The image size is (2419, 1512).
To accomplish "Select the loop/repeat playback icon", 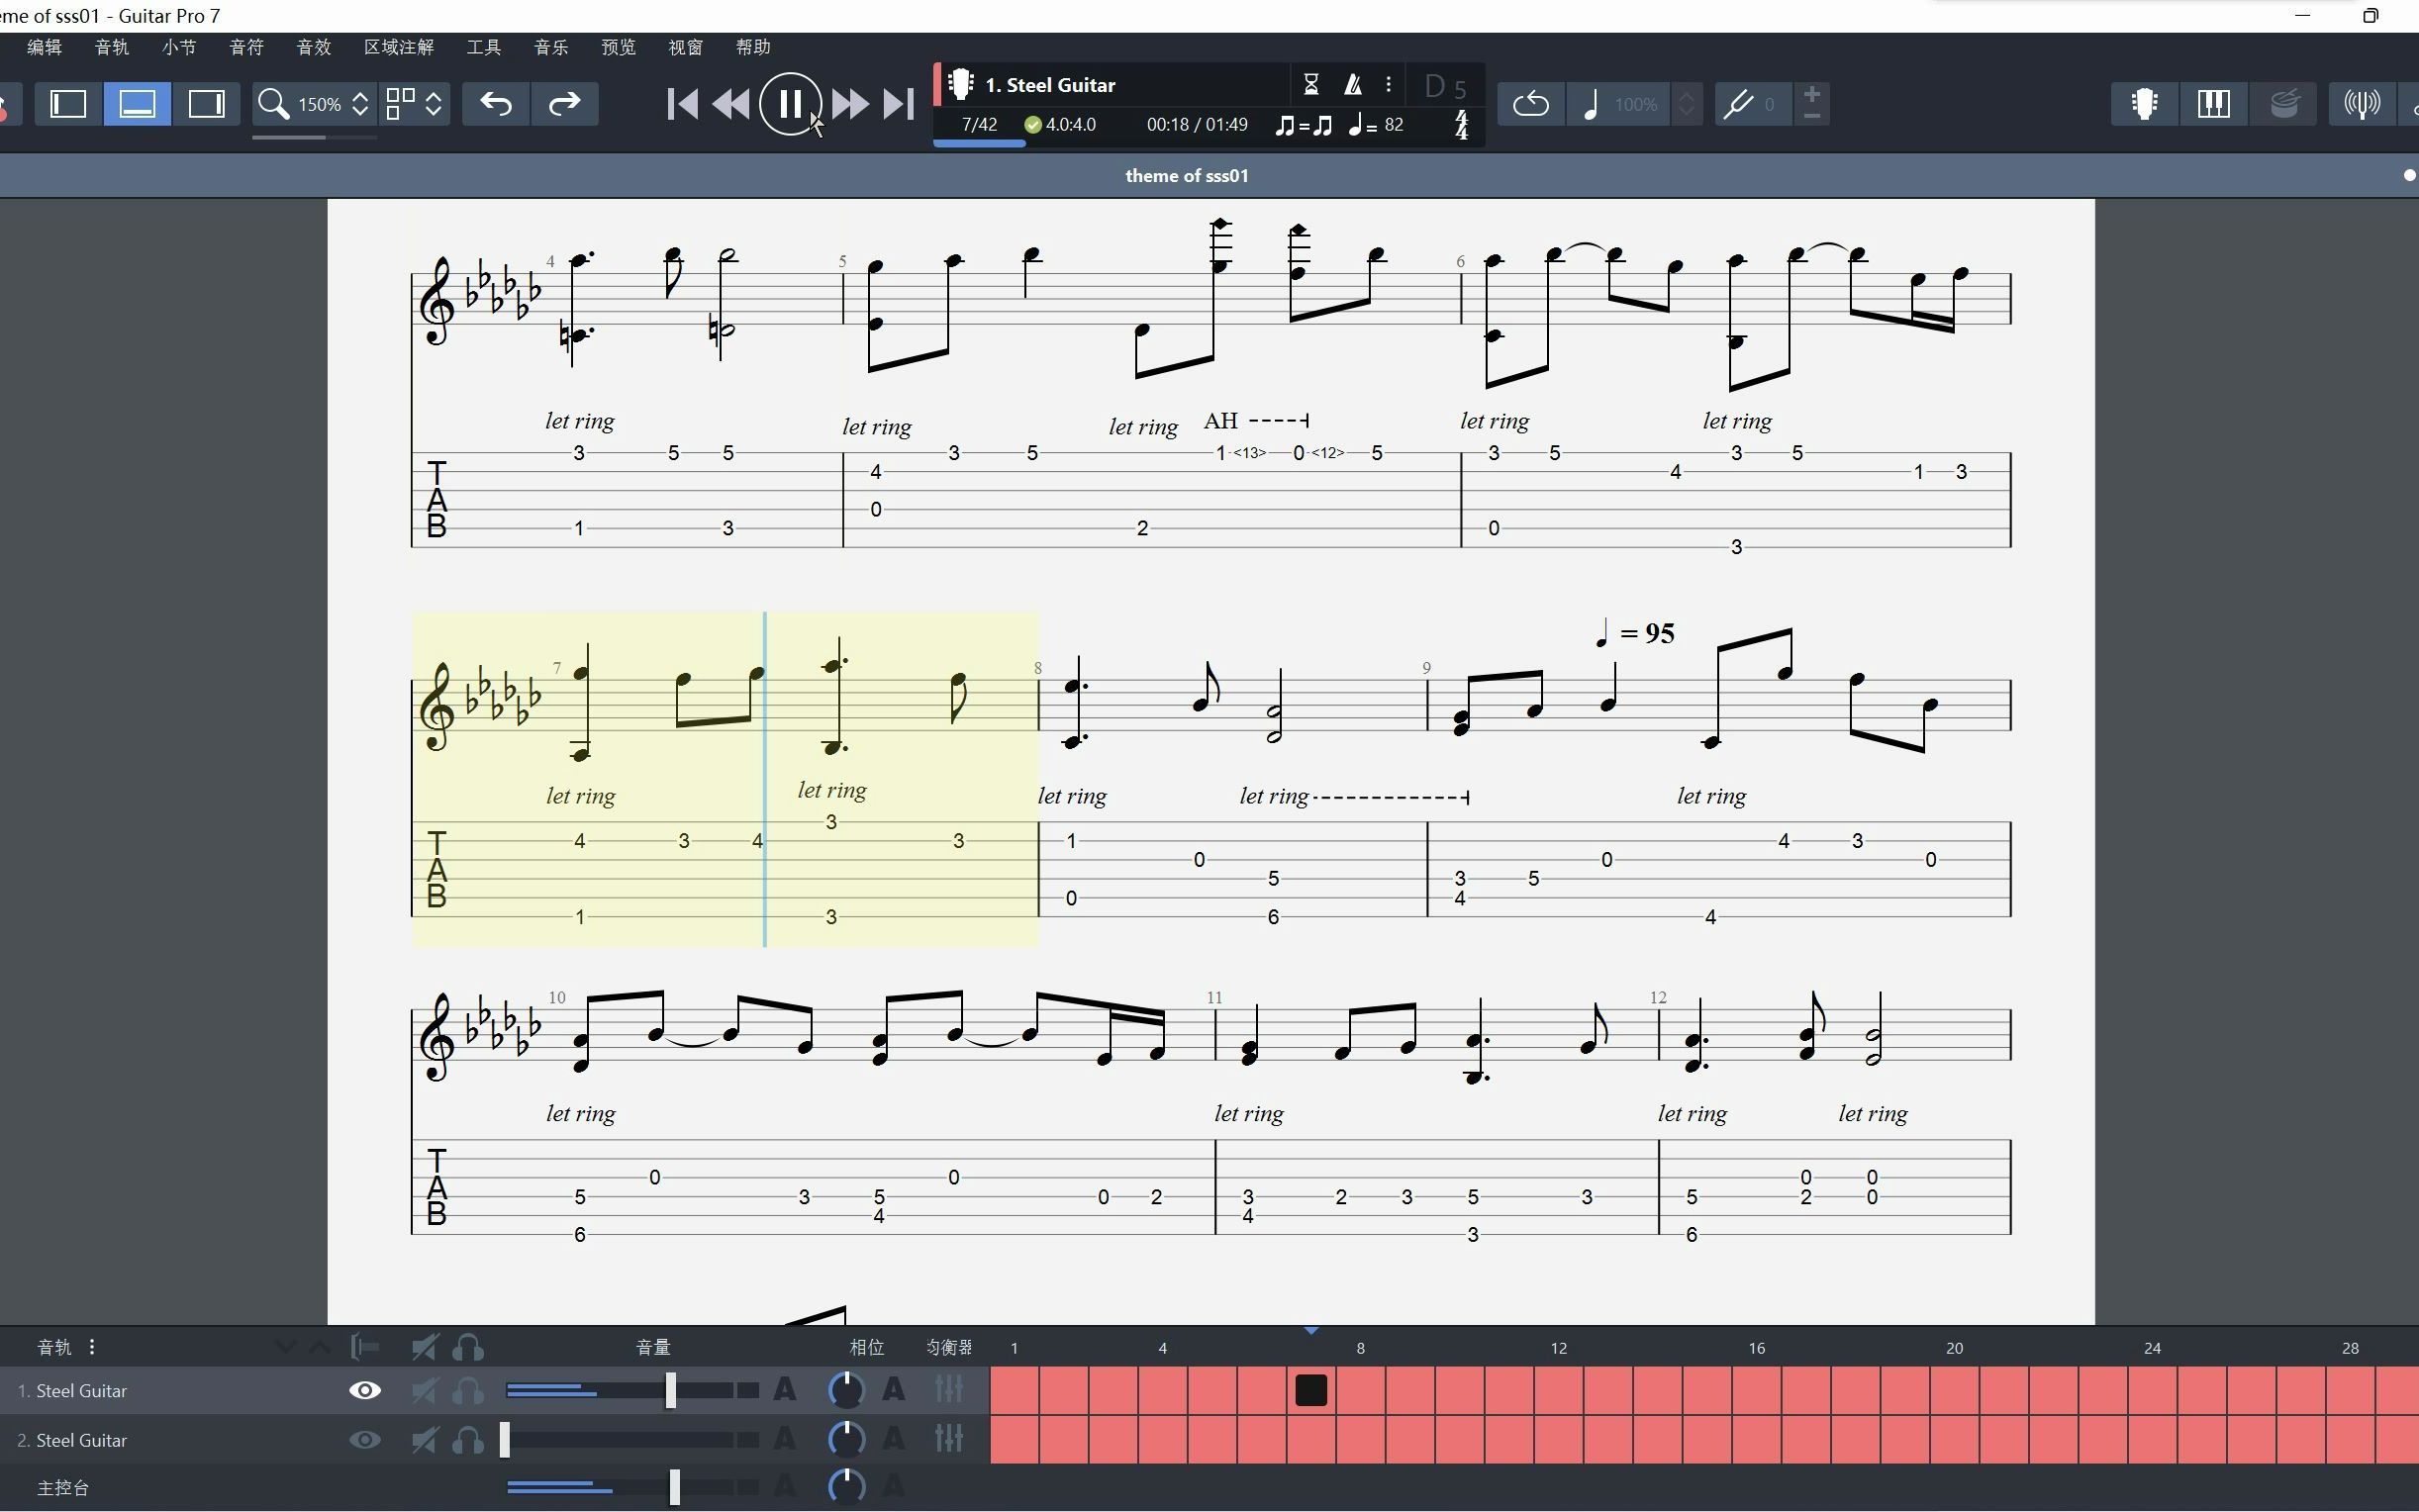I will coord(1529,103).
